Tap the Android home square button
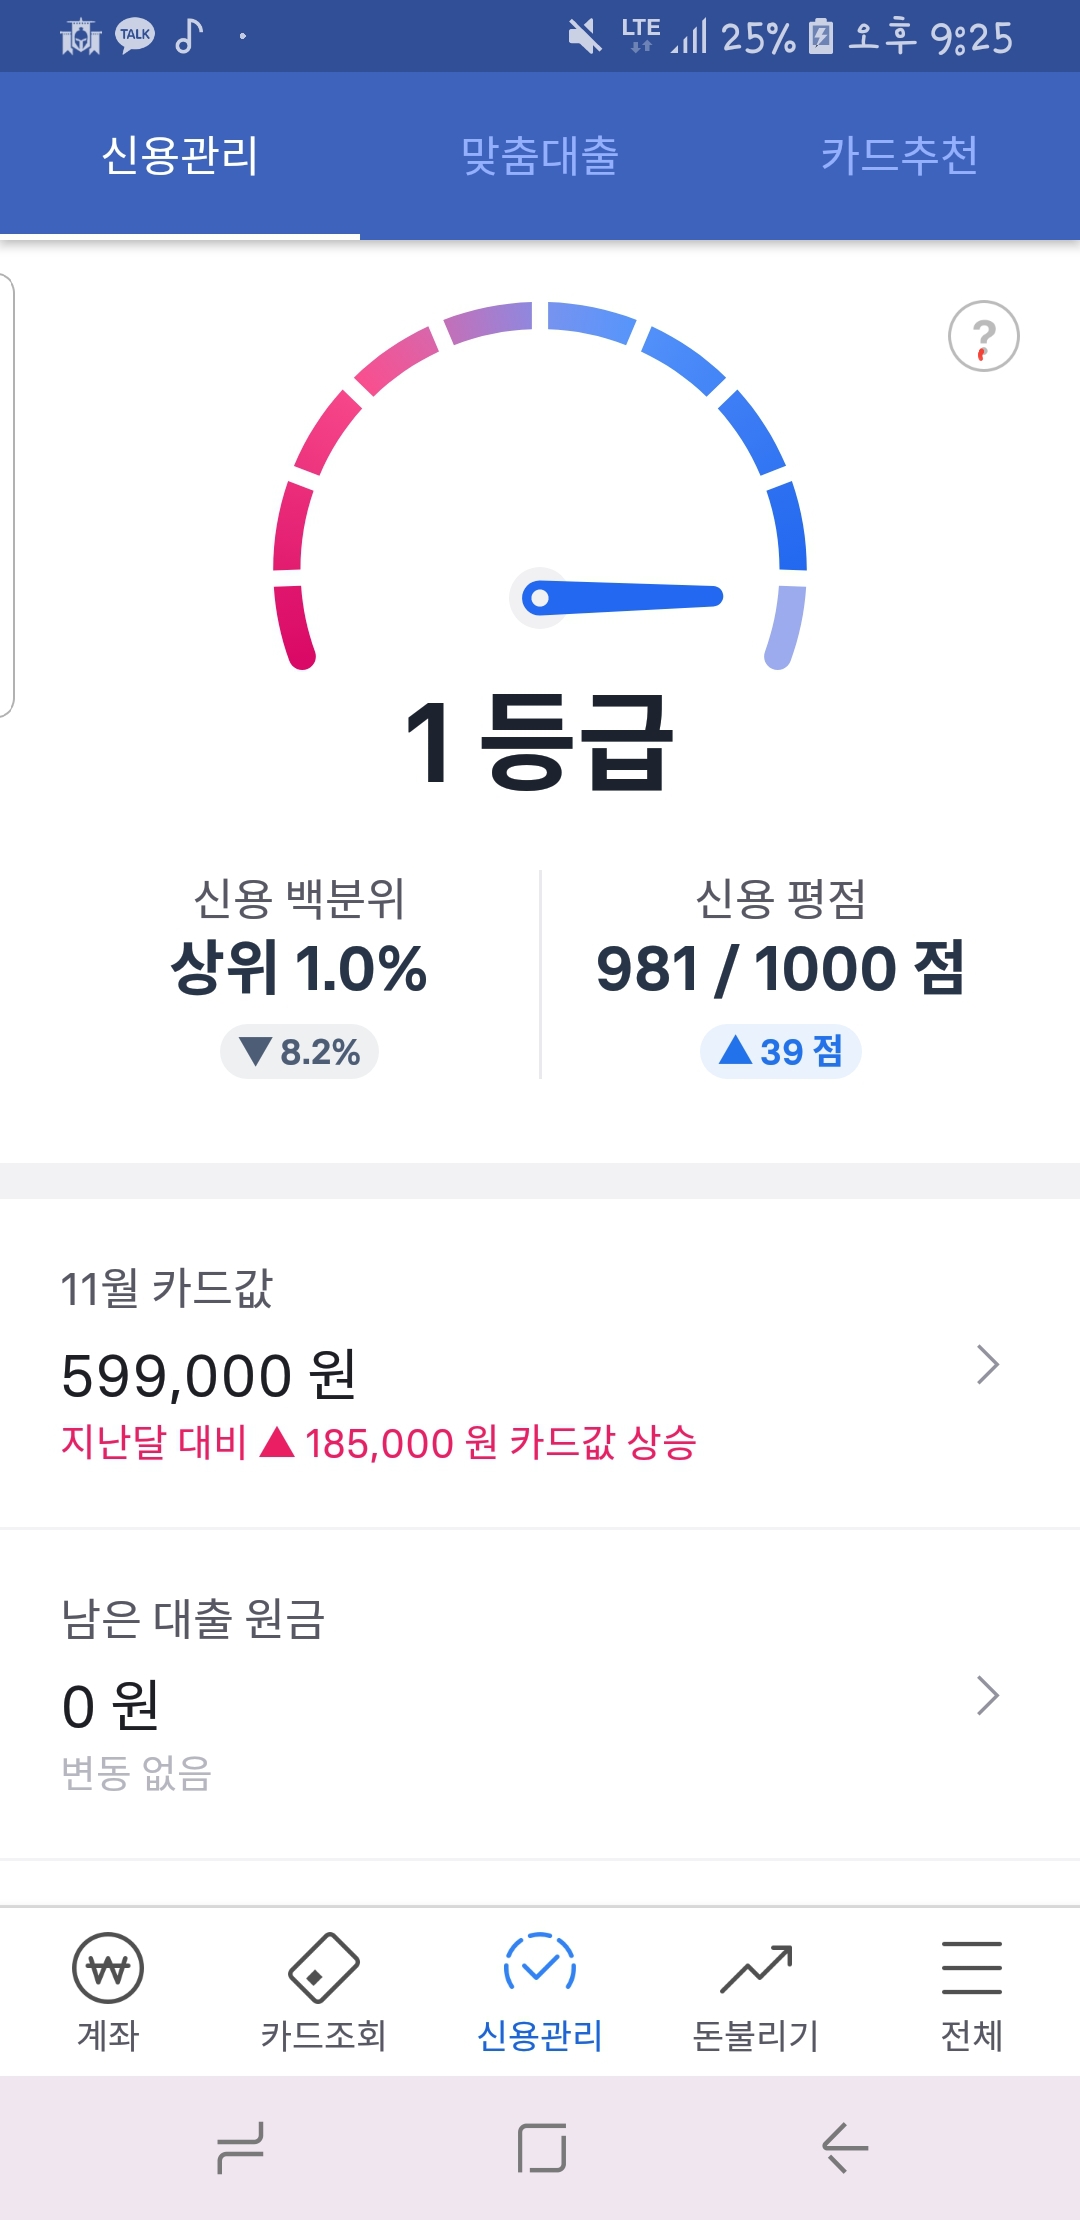 tap(541, 2147)
